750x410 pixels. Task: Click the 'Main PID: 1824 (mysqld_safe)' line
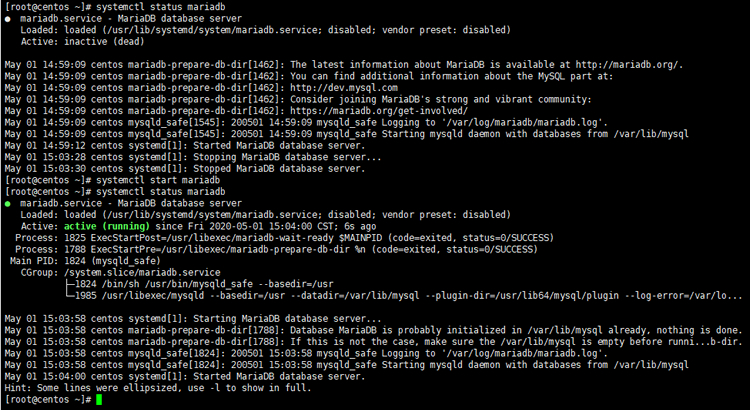(x=85, y=261)
